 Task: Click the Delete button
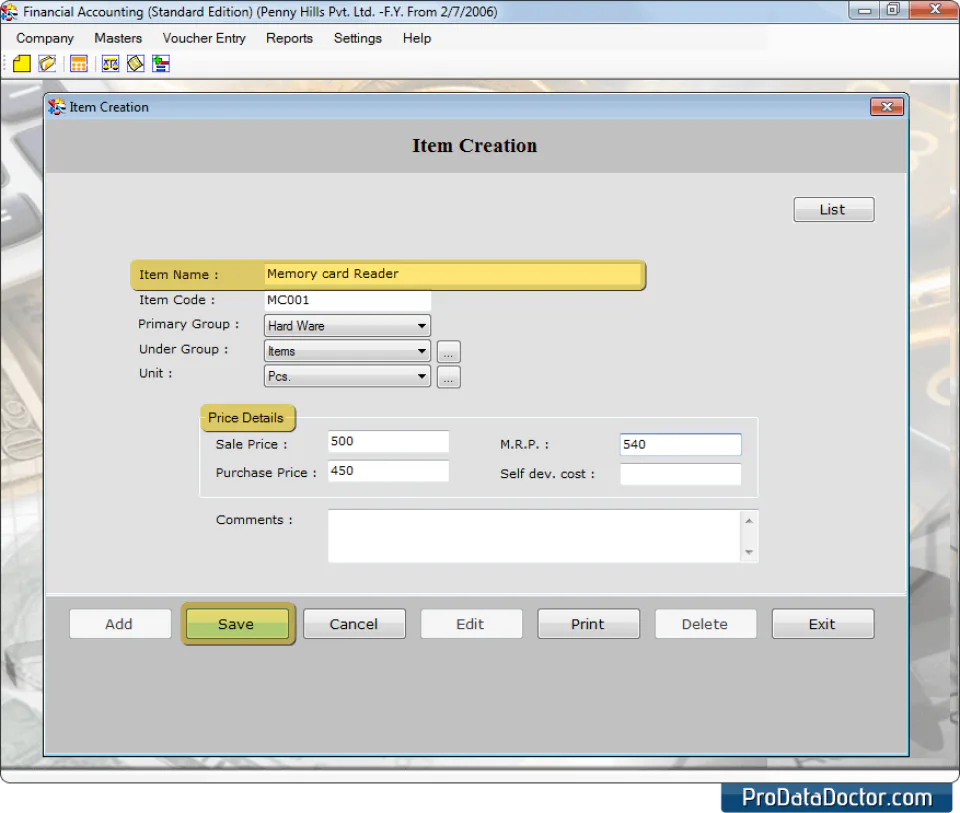pos(705,624)
